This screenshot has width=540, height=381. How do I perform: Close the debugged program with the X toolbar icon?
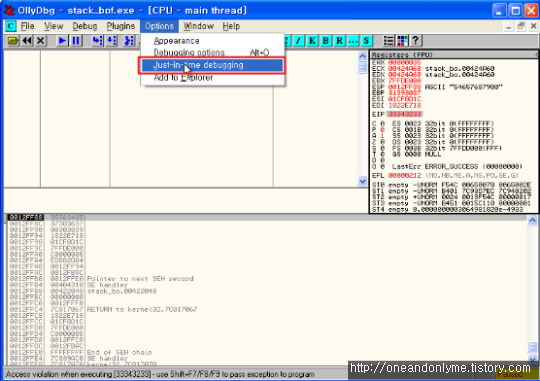tap(41, 41)
